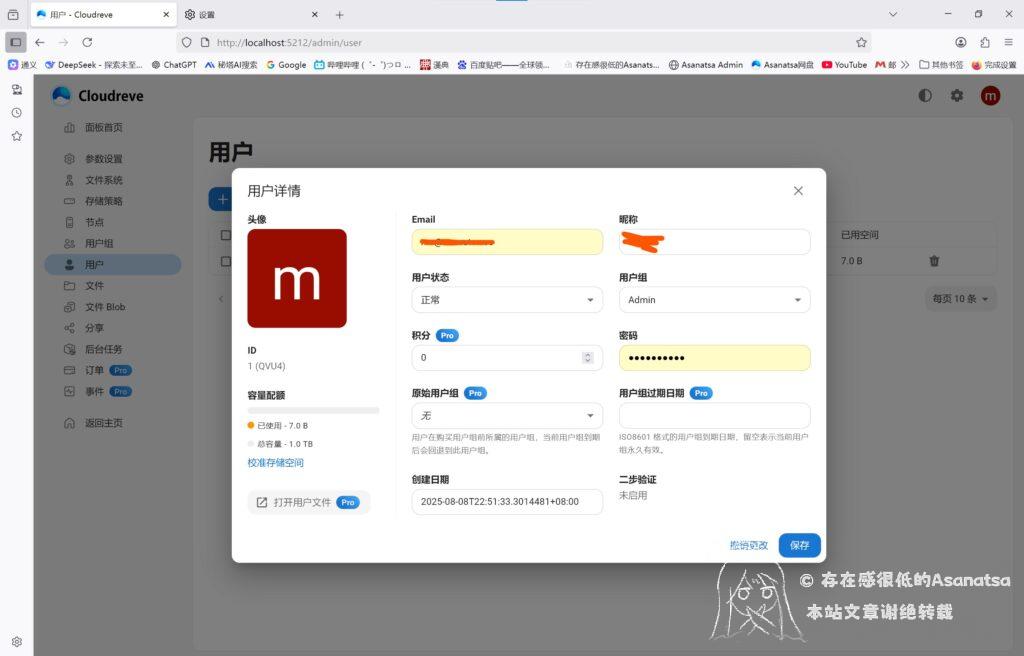Check the first user row checkbox
The height and width of the screenshot is (656, 1024).
pos(225,261)
